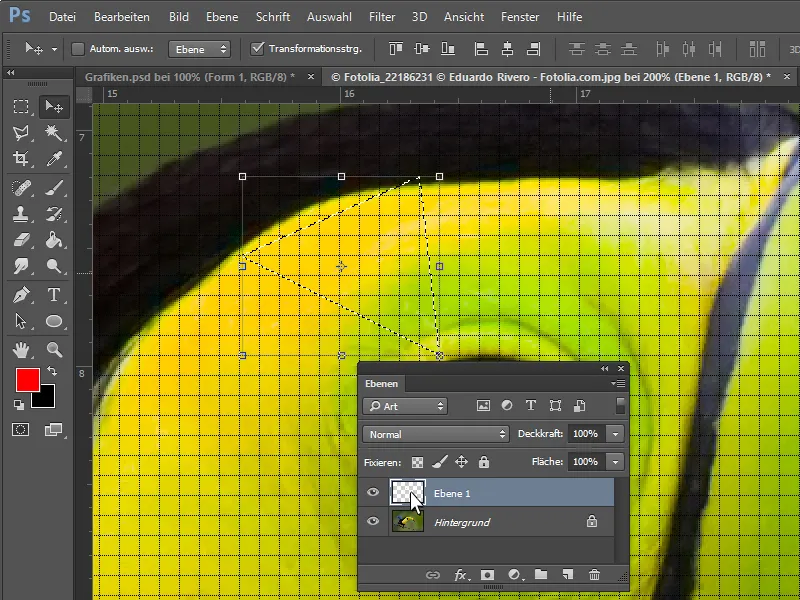This screenshot has height=600, width=800.
Task: Delete the selected layer with the trash icon
Action: tap(596, 574)
